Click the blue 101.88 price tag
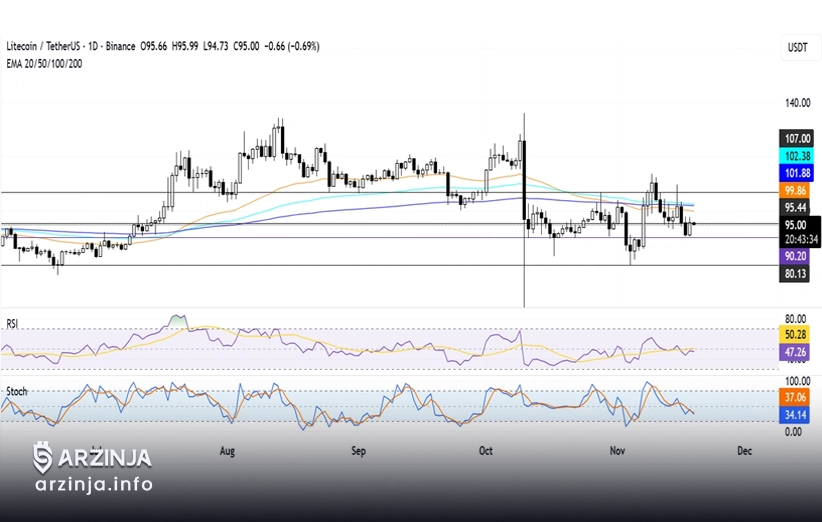The image size is (822, 522). [798, 173]
